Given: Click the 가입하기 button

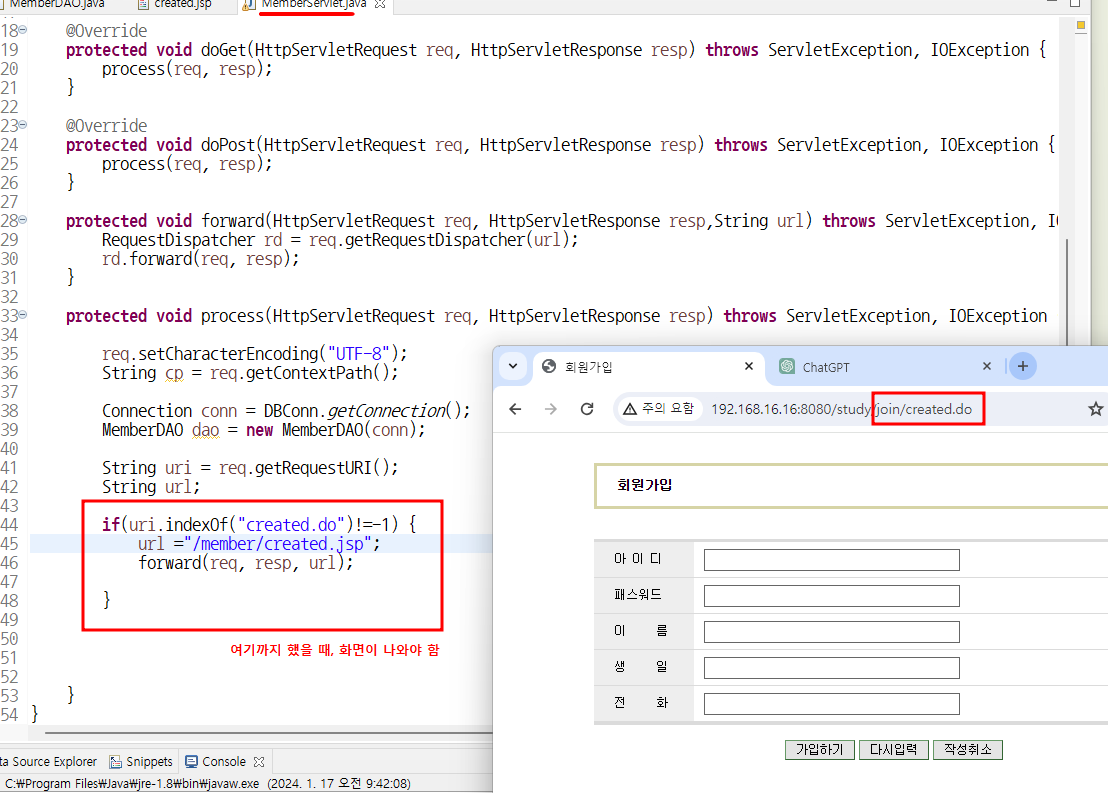Looking at the screenshot, I should (x=820, y=749).
